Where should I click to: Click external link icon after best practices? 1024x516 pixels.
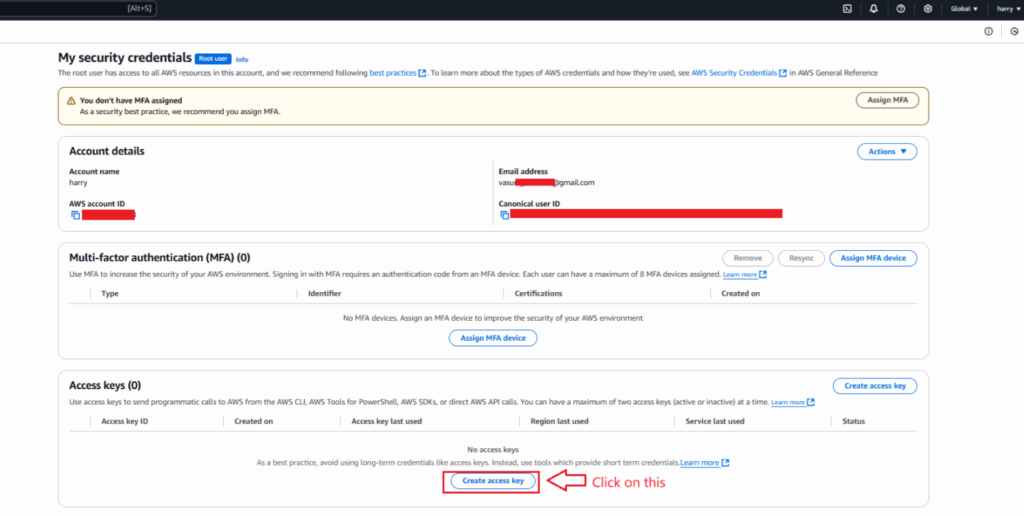tap(423, 73)
